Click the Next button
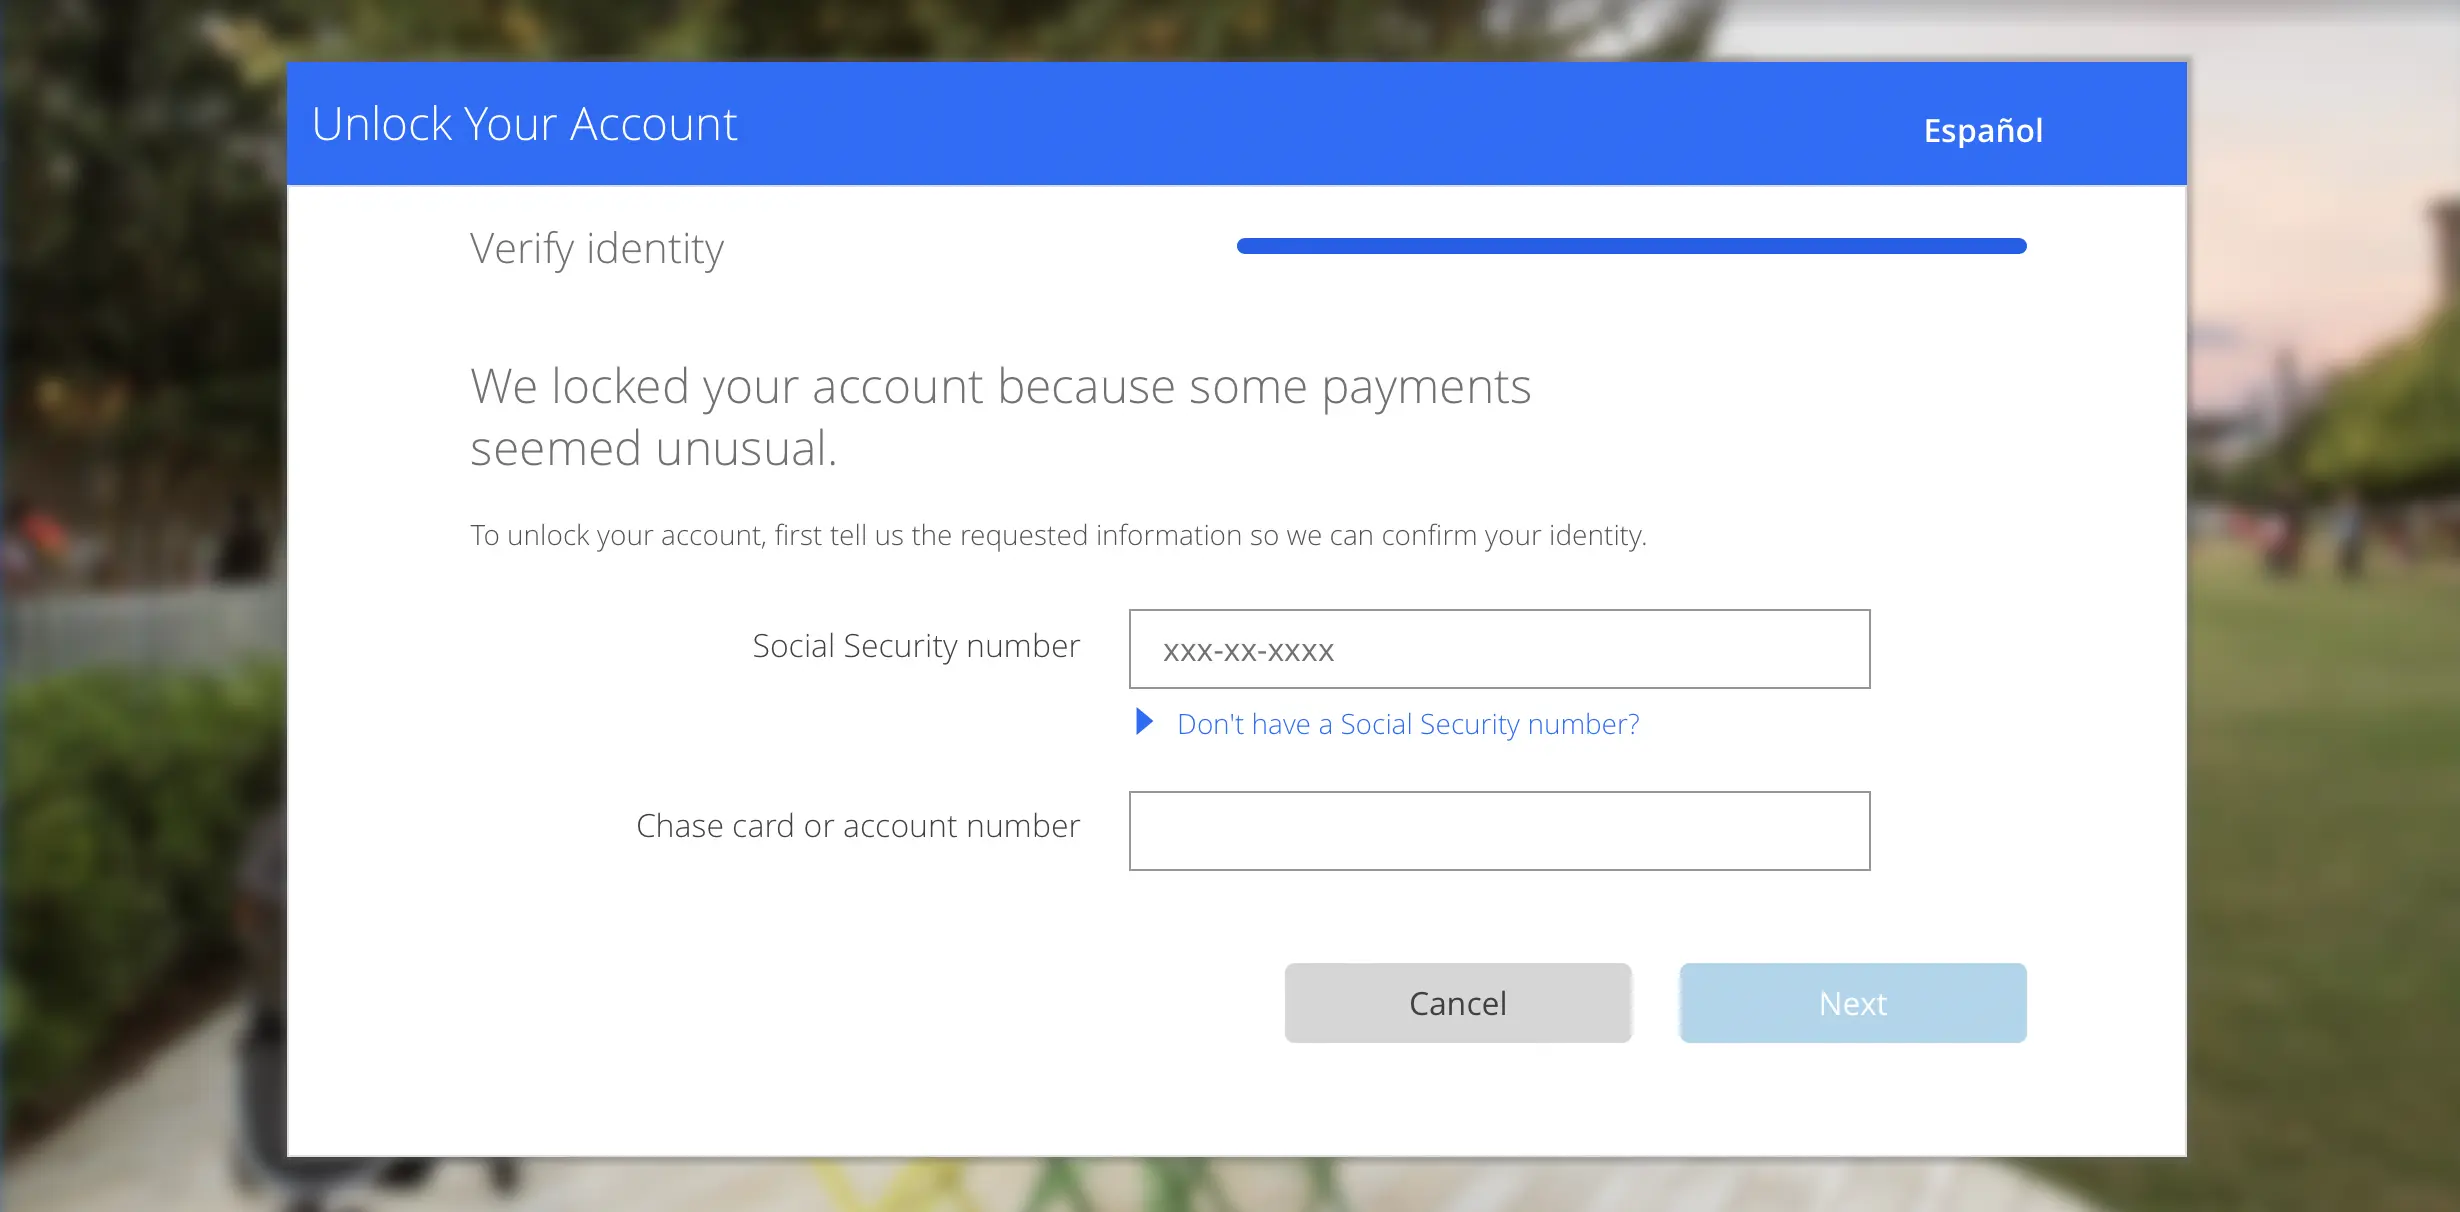The width and height of the screenshot is (2460, 1212). [x=1852, y=1003]
